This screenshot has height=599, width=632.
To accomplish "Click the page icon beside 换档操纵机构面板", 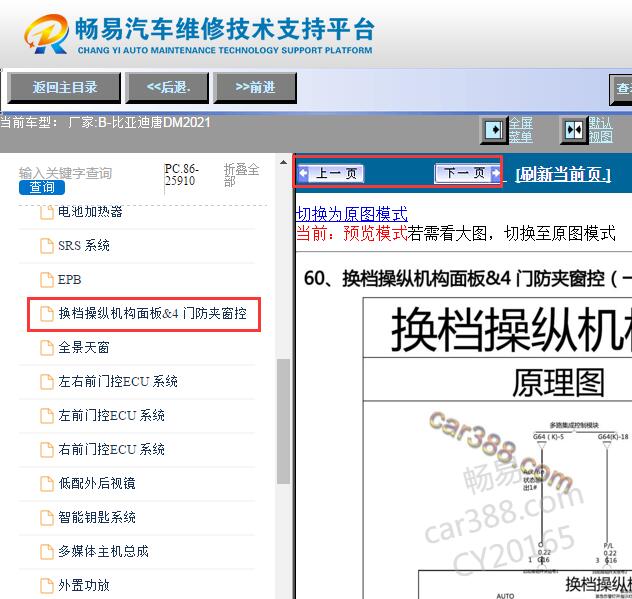I will (47, 314).
